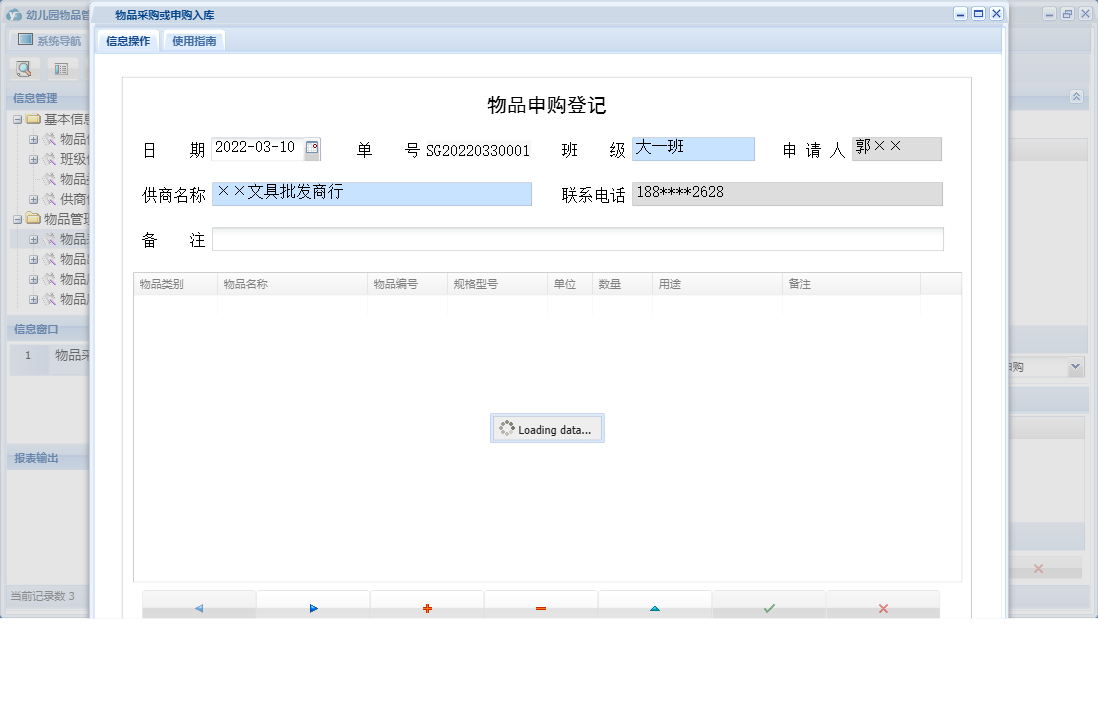Viewport: 1098px width, 715px height.
Task: Click the red X cancel icon
Action: (x=883, y=607)
